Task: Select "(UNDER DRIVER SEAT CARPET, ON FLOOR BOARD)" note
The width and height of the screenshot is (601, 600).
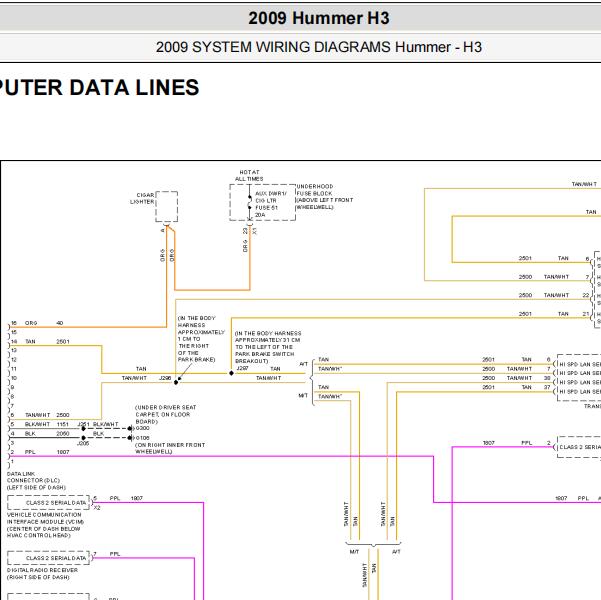Action: pyautogui.click(x=166, y=414)
